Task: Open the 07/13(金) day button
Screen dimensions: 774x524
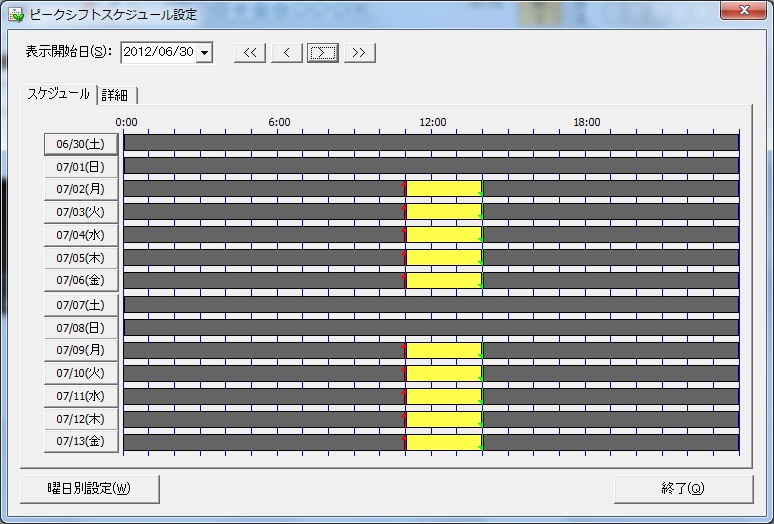Action: [81, 441]
